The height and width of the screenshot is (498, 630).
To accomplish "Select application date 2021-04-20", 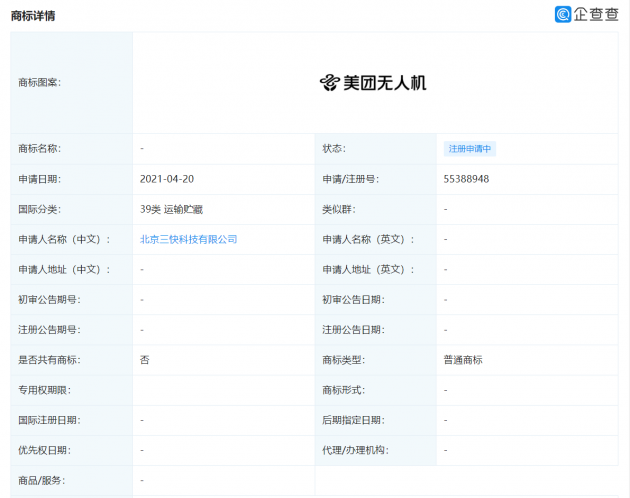I will pos(167,179).
